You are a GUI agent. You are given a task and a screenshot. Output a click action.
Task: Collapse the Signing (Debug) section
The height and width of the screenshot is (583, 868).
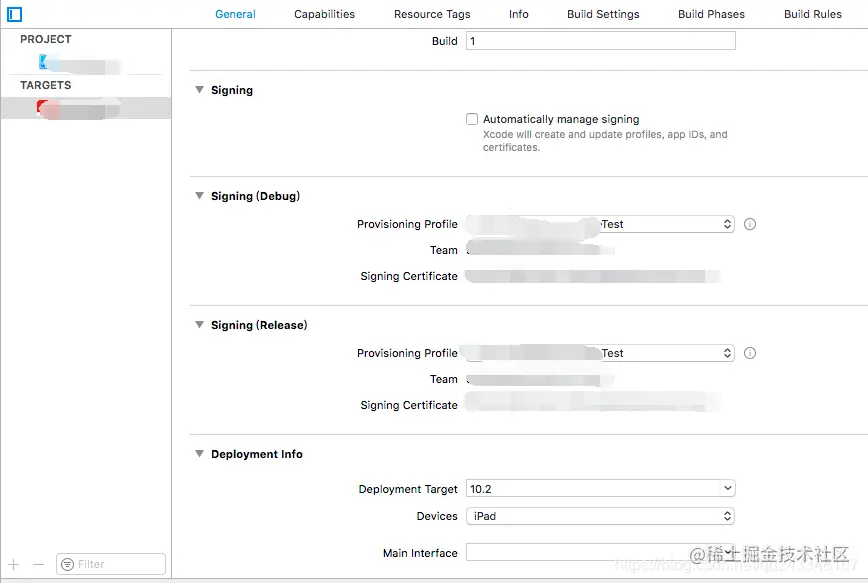click(199, 196)
